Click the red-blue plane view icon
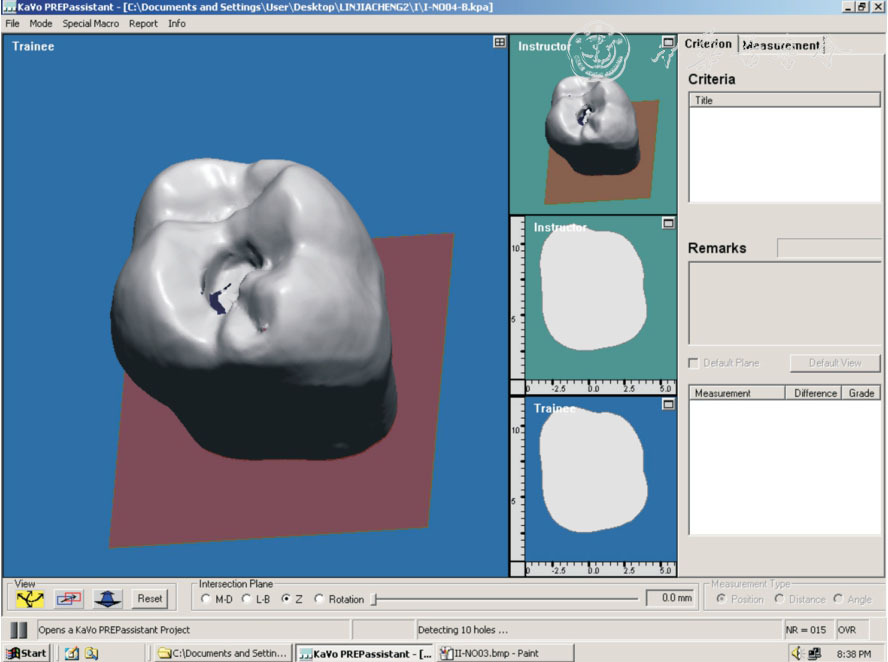The height and width of the screenshot is (662, 888). pyautogui.click(x=69, y=599)
